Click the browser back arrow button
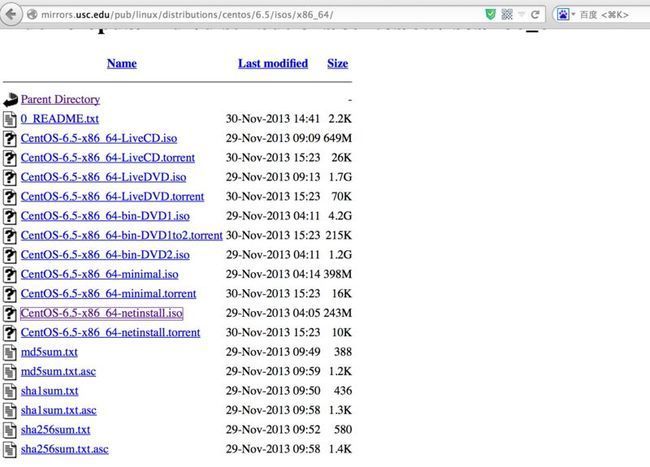 click(10, 14)
